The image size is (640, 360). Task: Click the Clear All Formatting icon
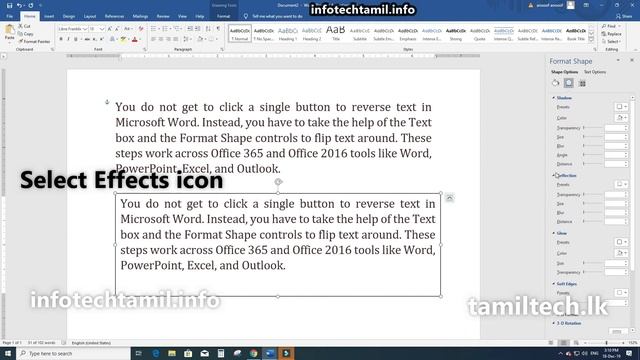[x=141, y=29]
